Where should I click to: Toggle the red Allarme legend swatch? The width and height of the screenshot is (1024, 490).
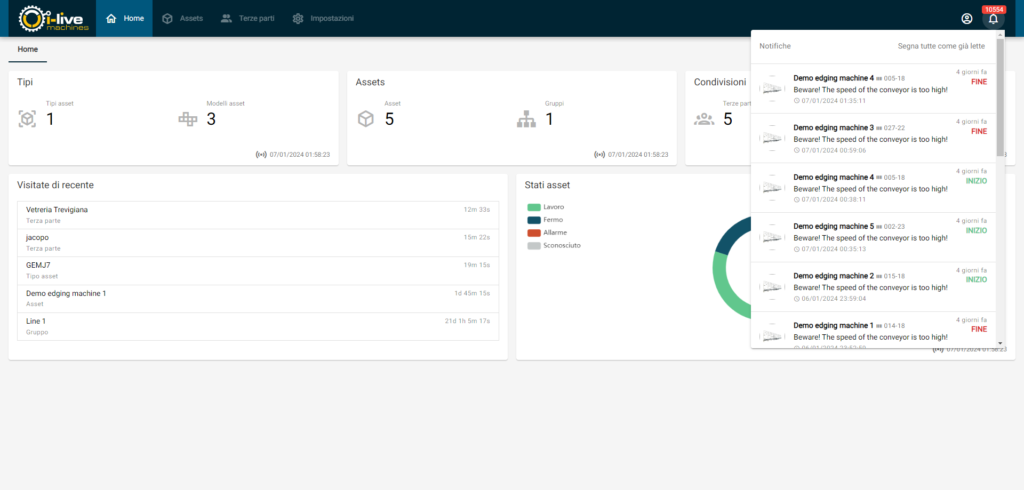coord(534,232)
